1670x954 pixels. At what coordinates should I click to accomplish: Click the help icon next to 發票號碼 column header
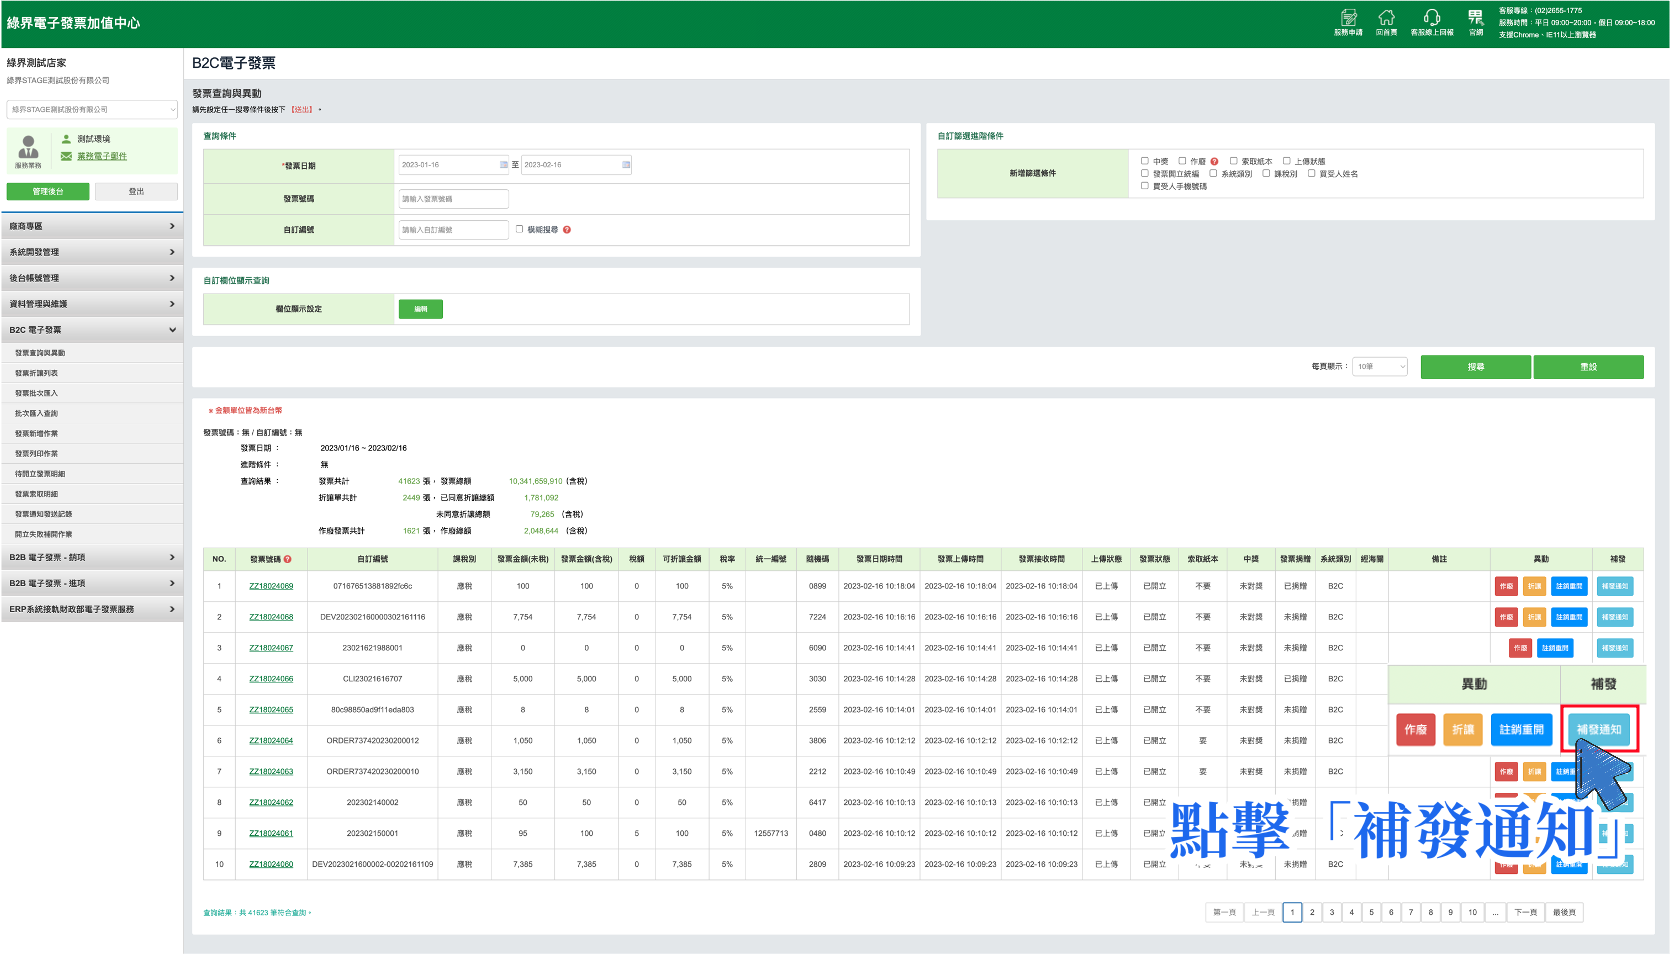(x=288, y=559)
